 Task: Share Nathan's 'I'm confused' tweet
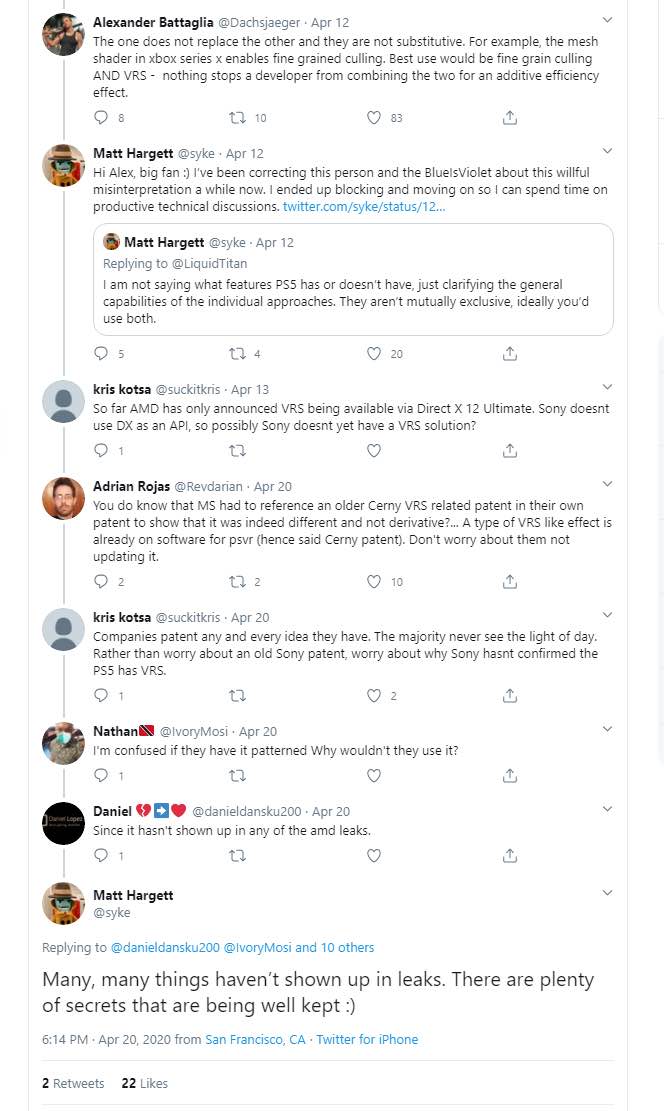(510, 775)
